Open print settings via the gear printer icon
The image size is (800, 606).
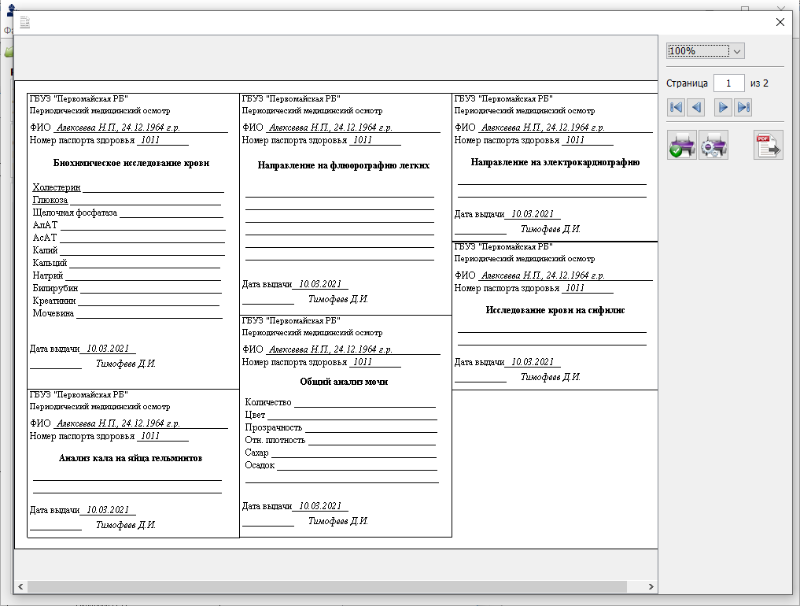pyautogui.click(x=713, y=146)
